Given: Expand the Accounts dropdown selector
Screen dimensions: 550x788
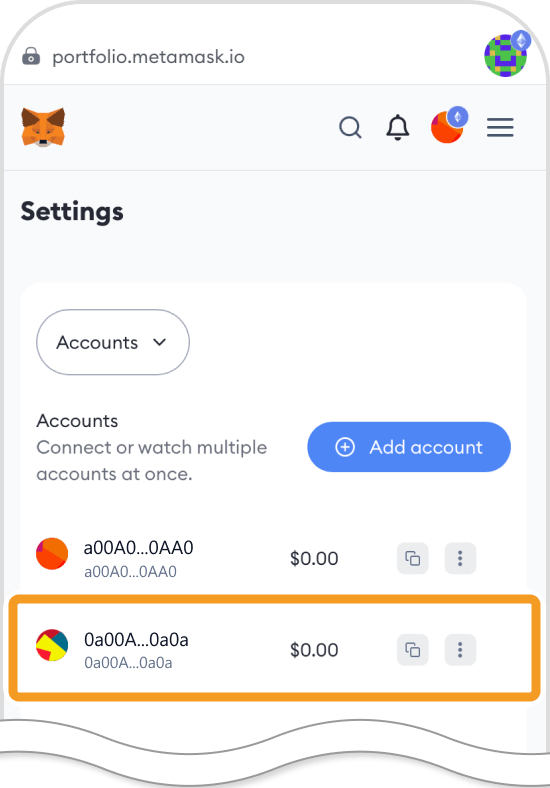Looking at the screenshot, I should coord(113,342).
